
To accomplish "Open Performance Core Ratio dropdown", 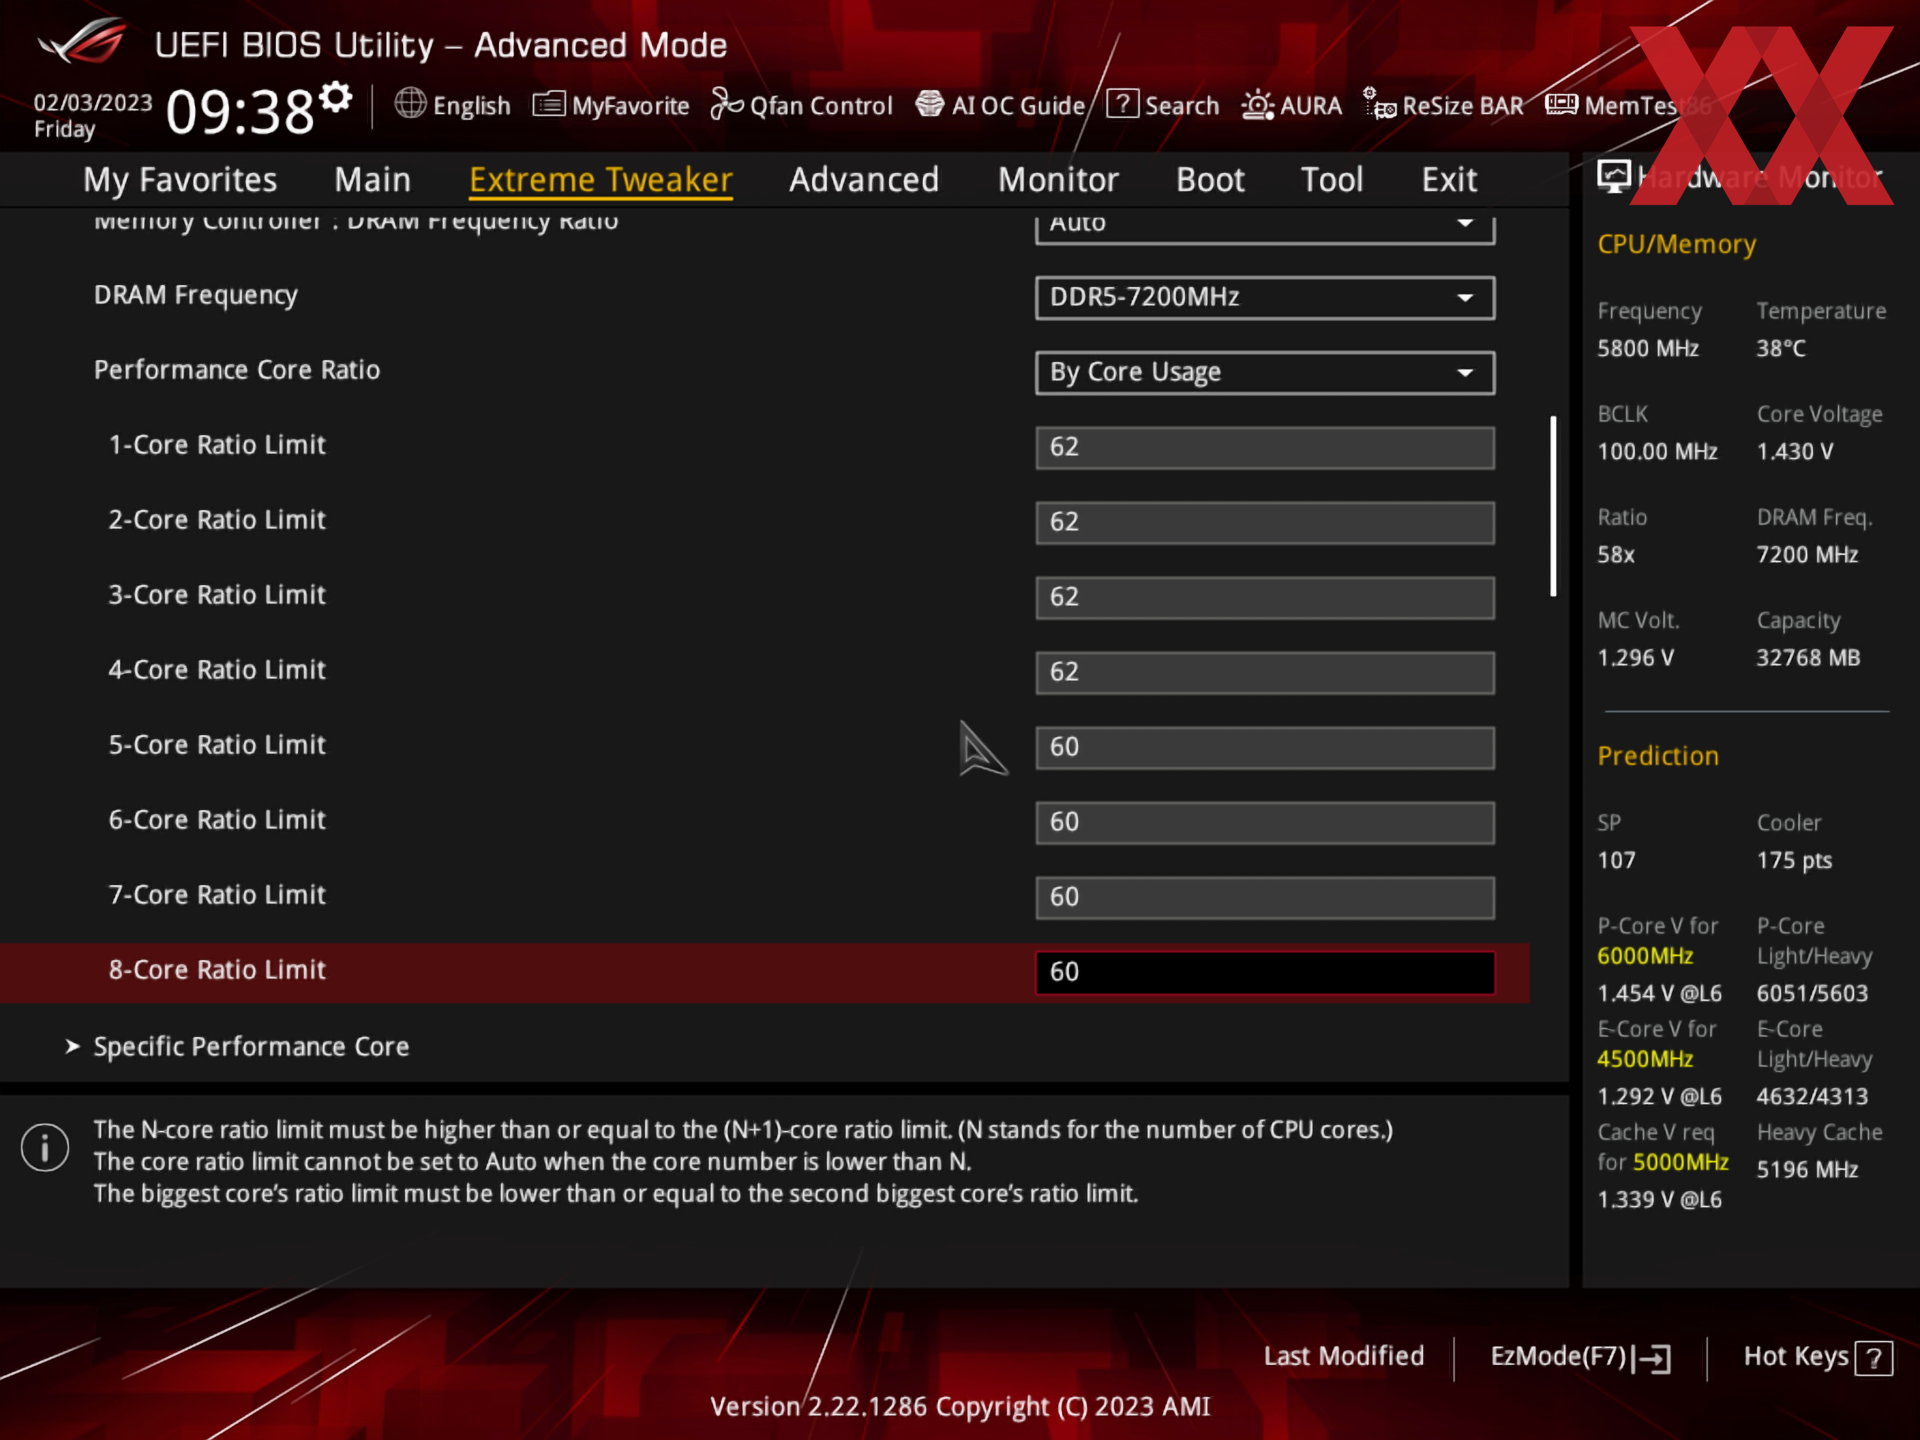I will [1265, 372].
